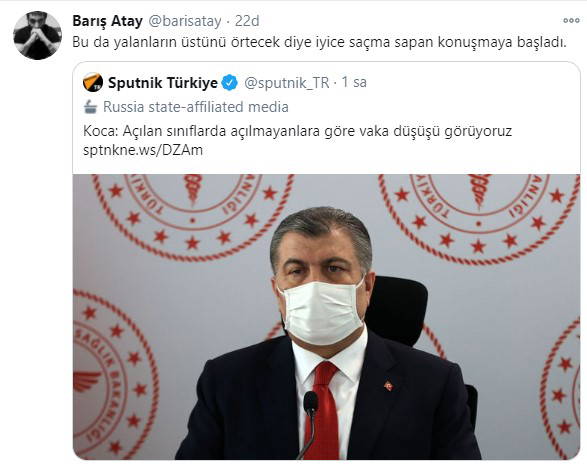Open the Barış Atay display name

(107, 21)
